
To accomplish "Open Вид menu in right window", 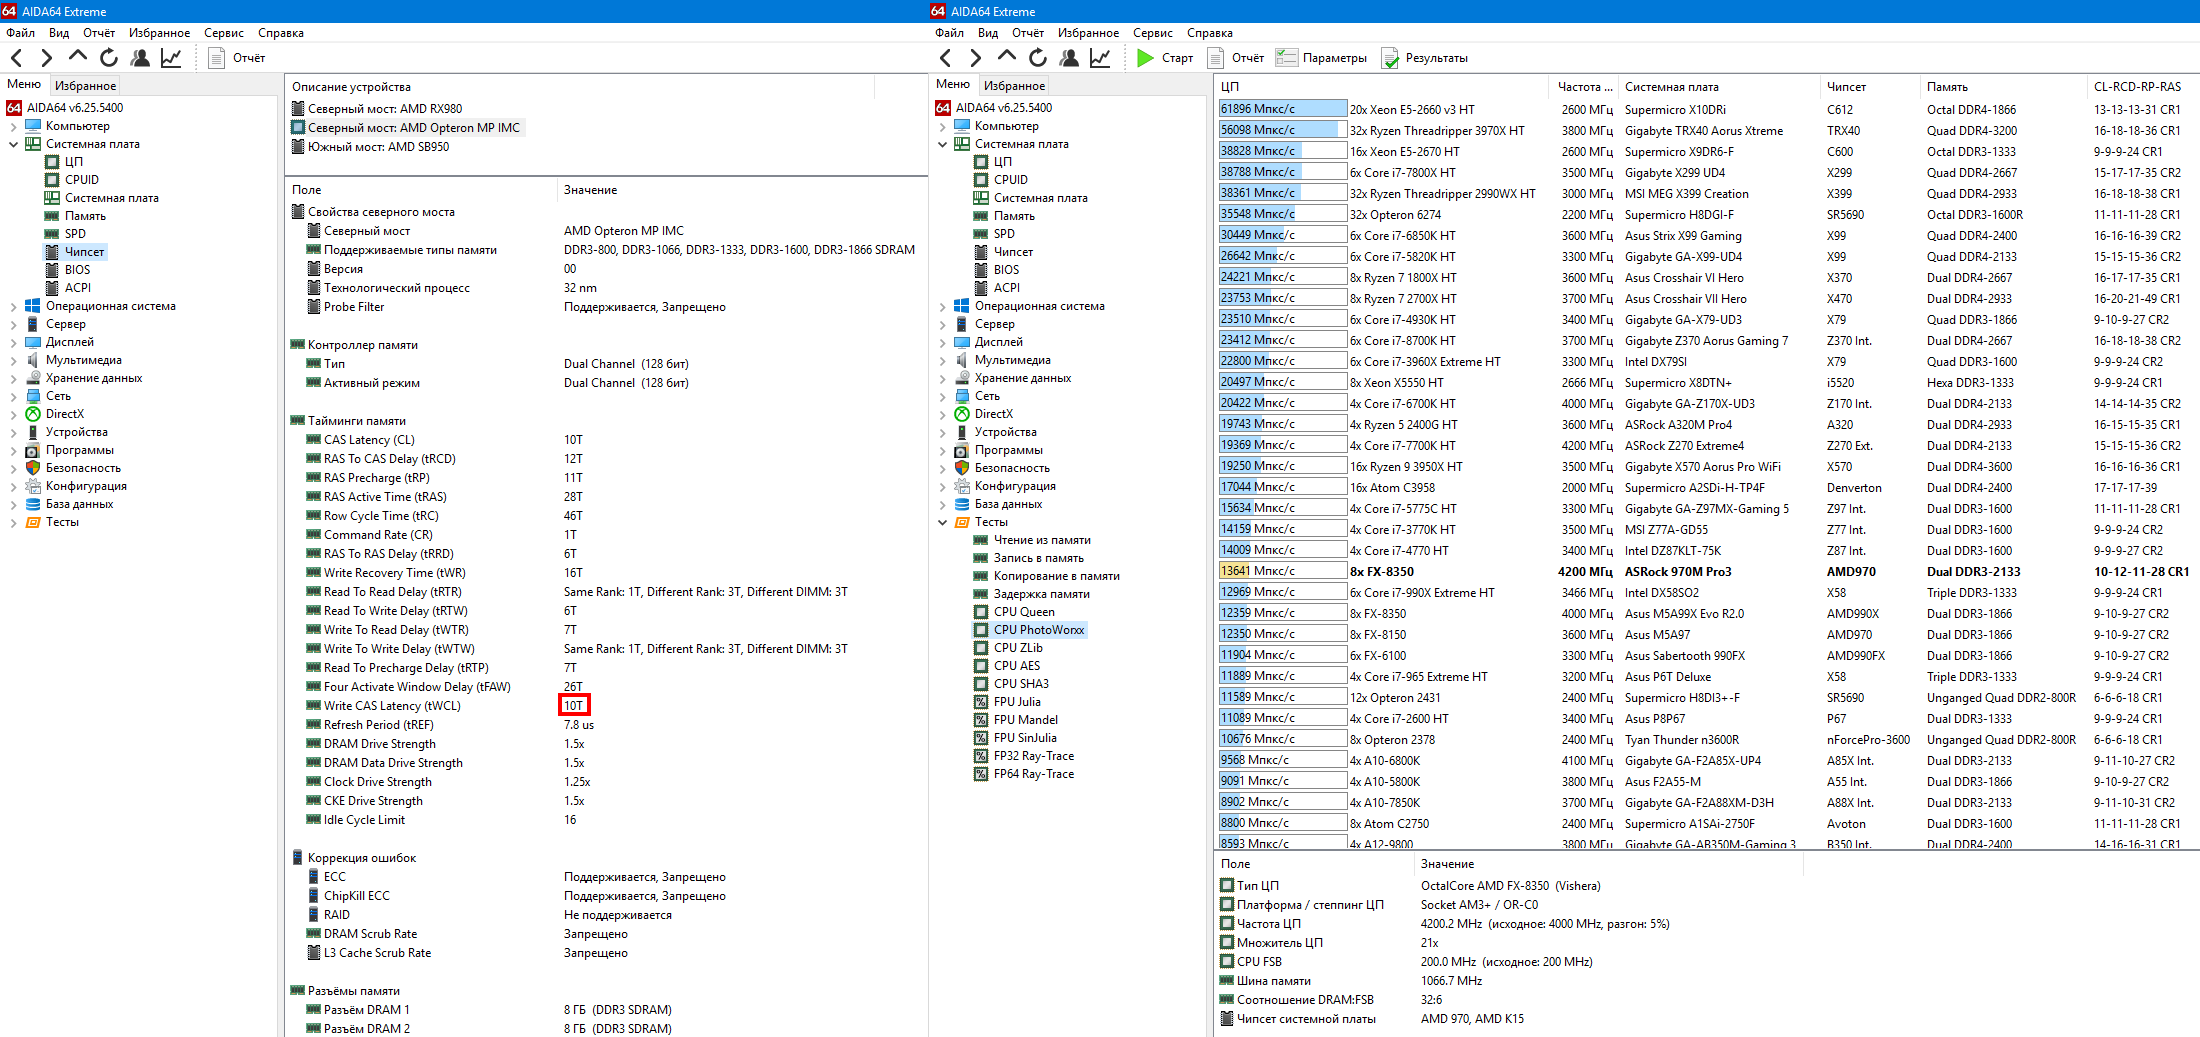I will pos(988,33).
